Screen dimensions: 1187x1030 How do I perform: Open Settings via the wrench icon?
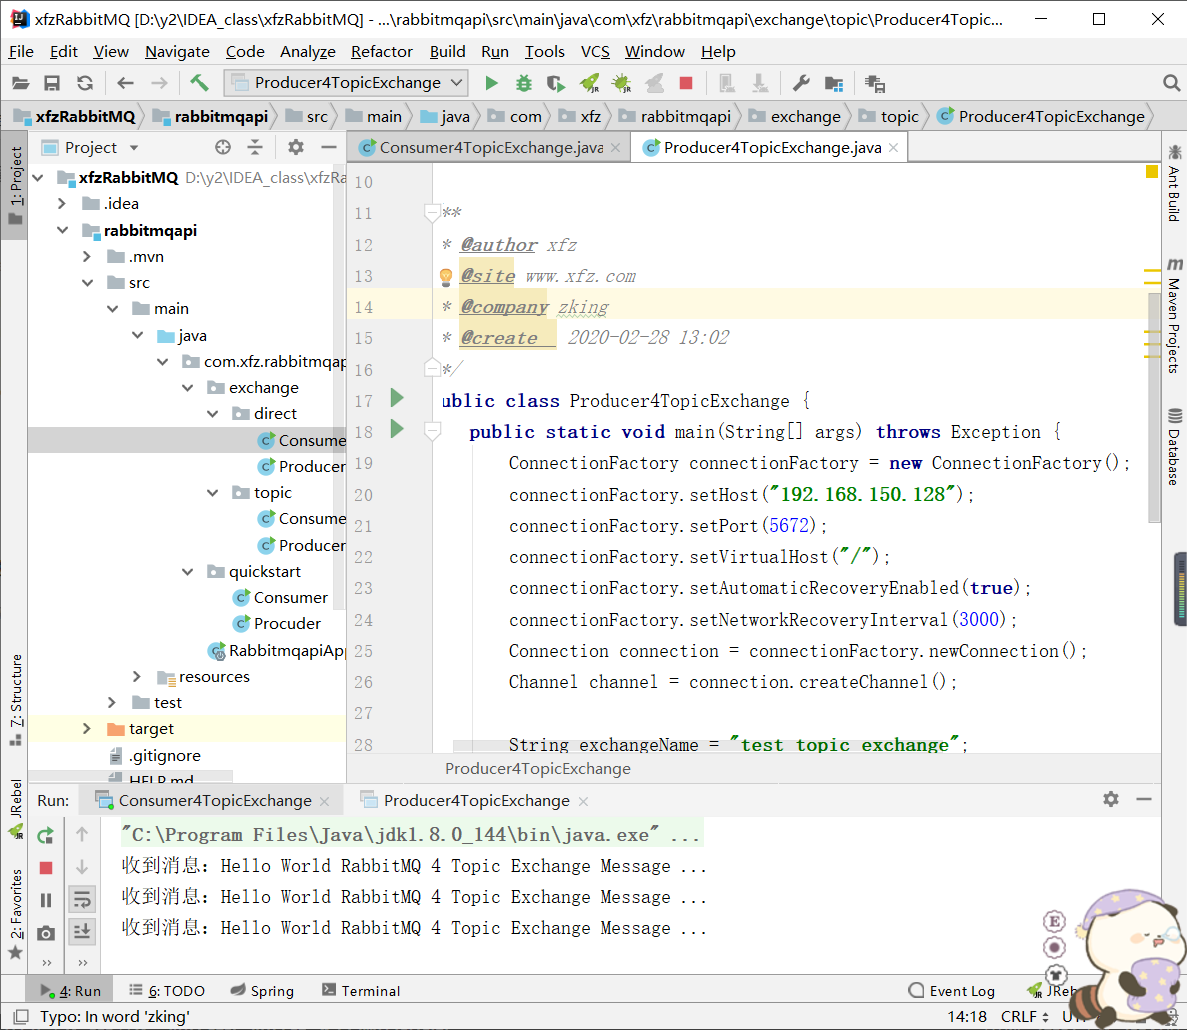(x=801, y=83)
